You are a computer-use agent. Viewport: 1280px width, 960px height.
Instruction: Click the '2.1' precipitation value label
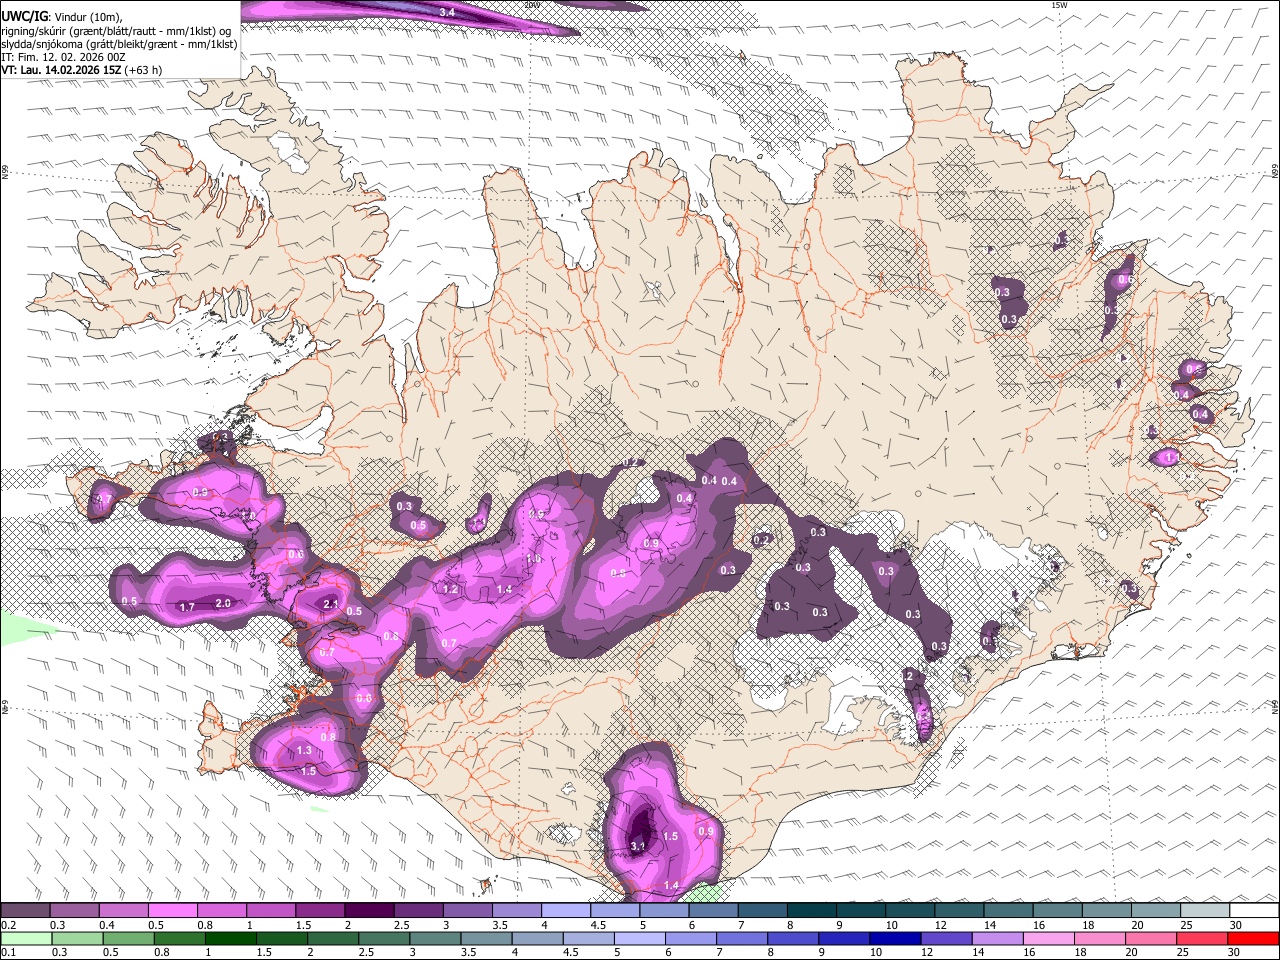coord(331,605)
